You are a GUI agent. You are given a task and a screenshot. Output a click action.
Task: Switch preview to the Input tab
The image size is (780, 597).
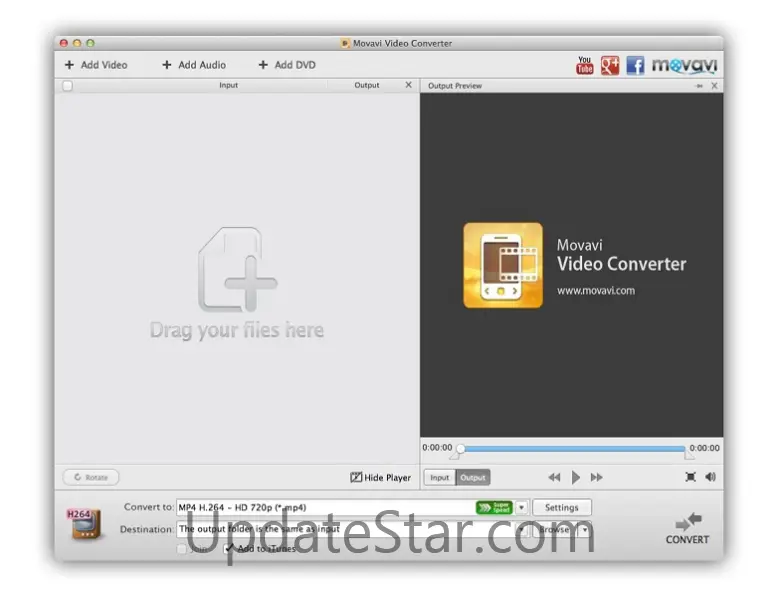[439, 478]
